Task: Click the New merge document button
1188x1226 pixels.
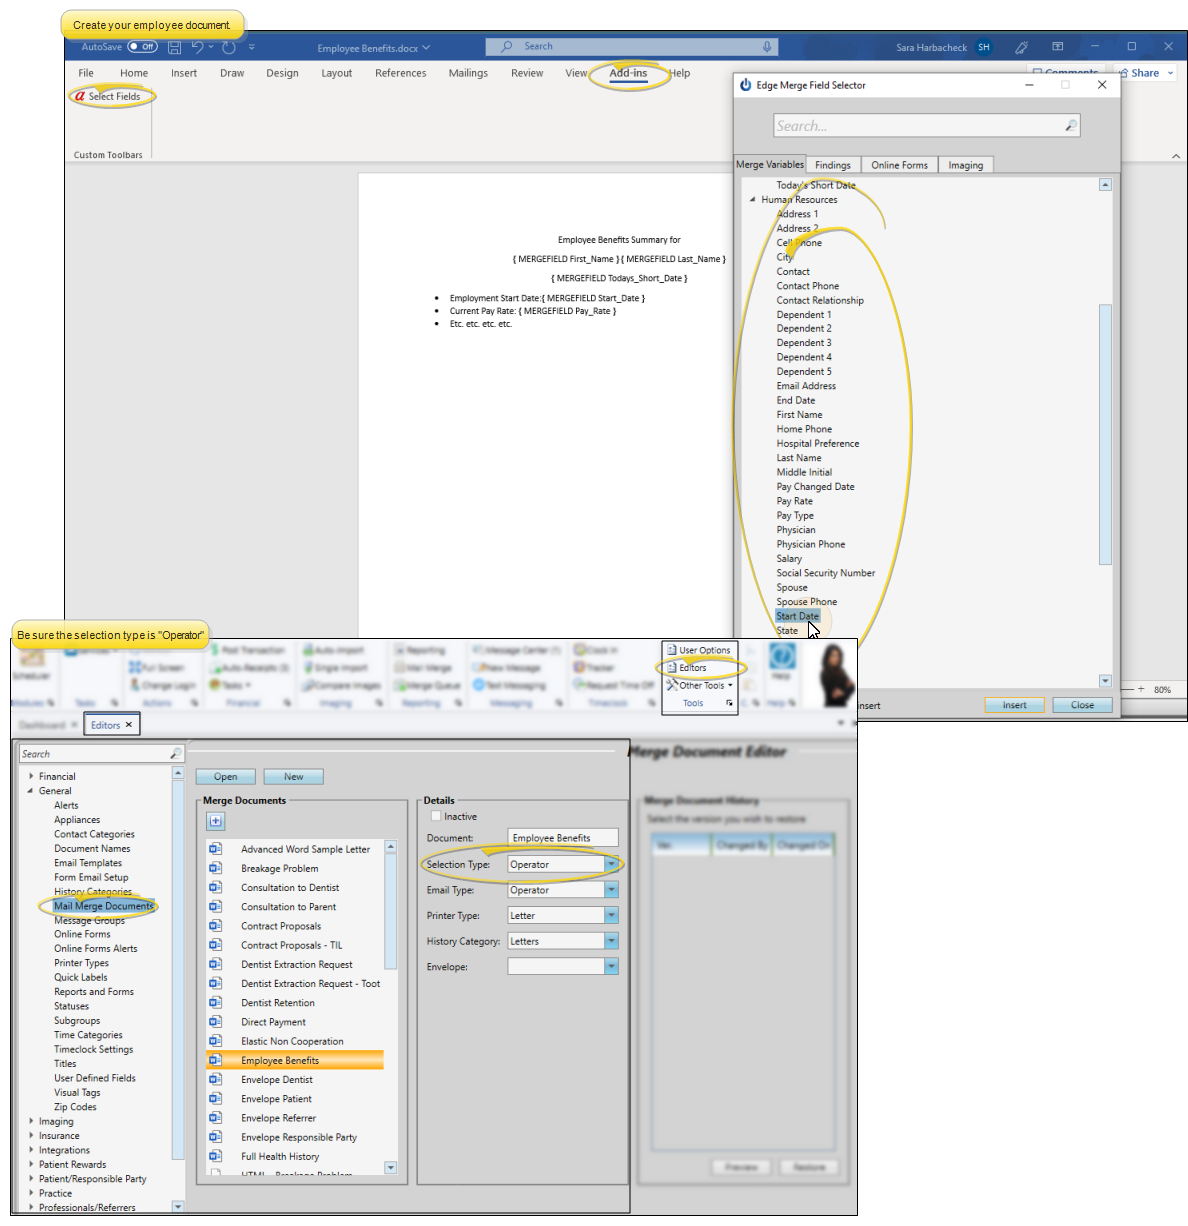Action: tap(293, 777)
